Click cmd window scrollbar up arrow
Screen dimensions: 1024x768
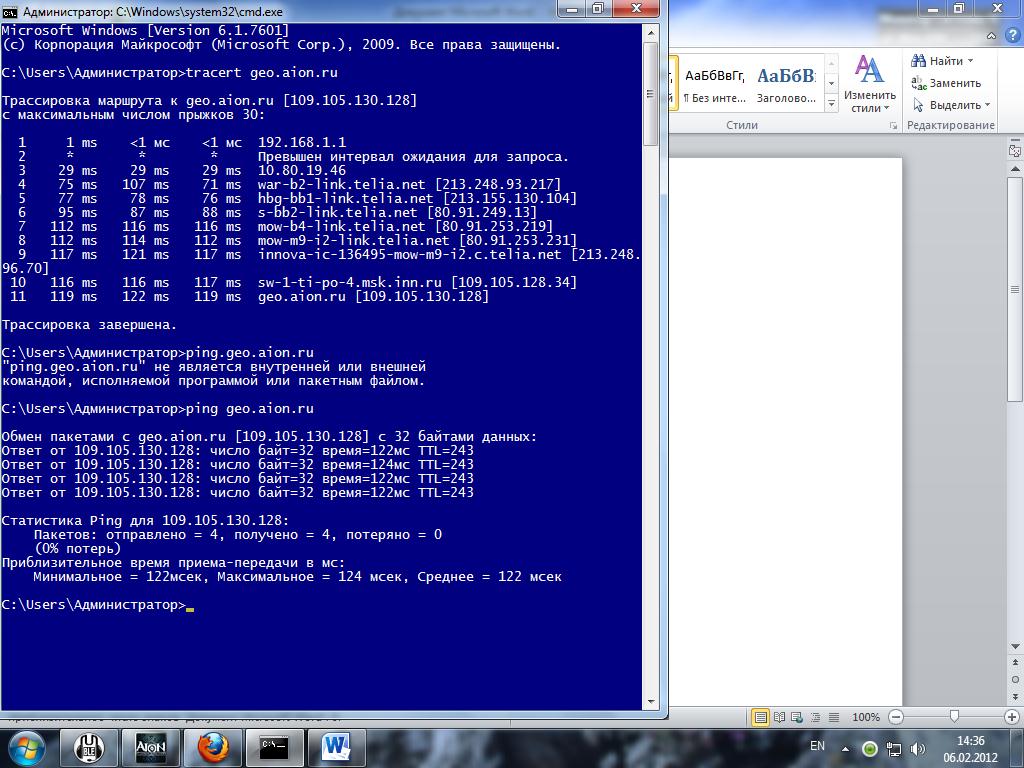[x=650, y=32]
